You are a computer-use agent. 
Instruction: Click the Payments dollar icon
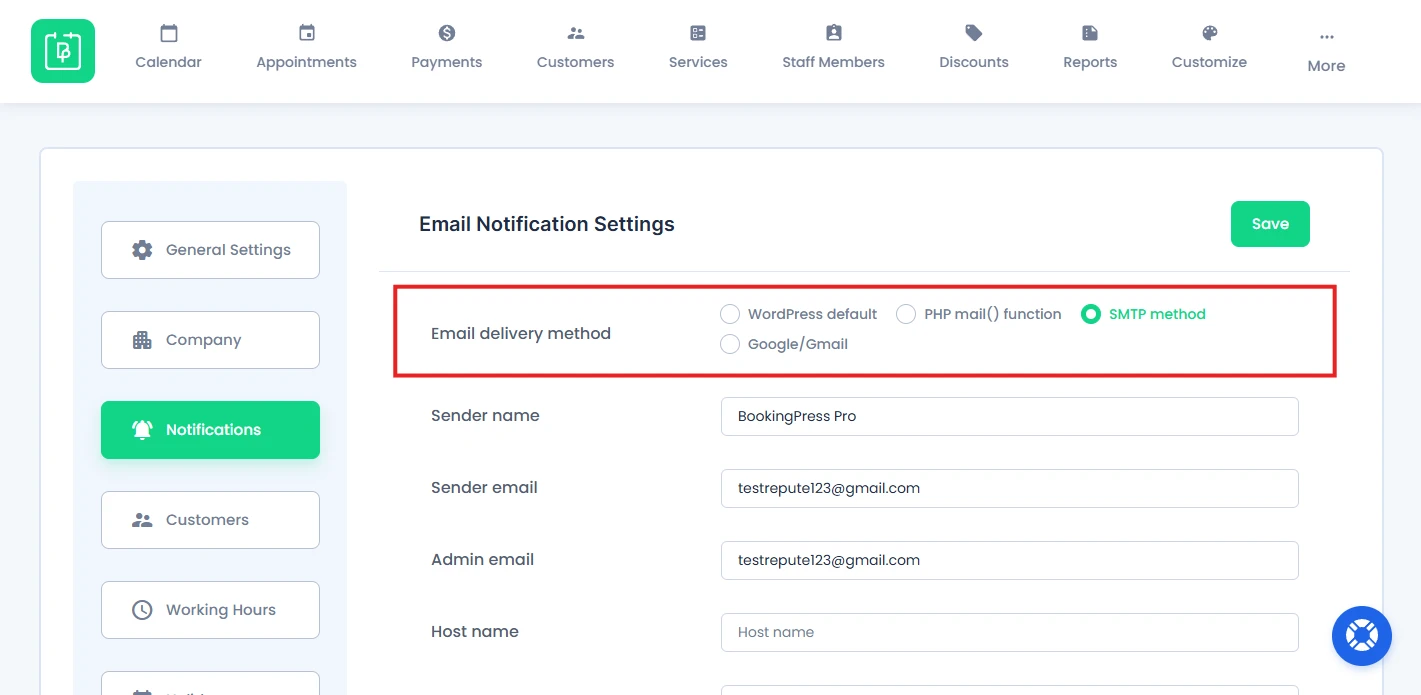pos(447,33)
